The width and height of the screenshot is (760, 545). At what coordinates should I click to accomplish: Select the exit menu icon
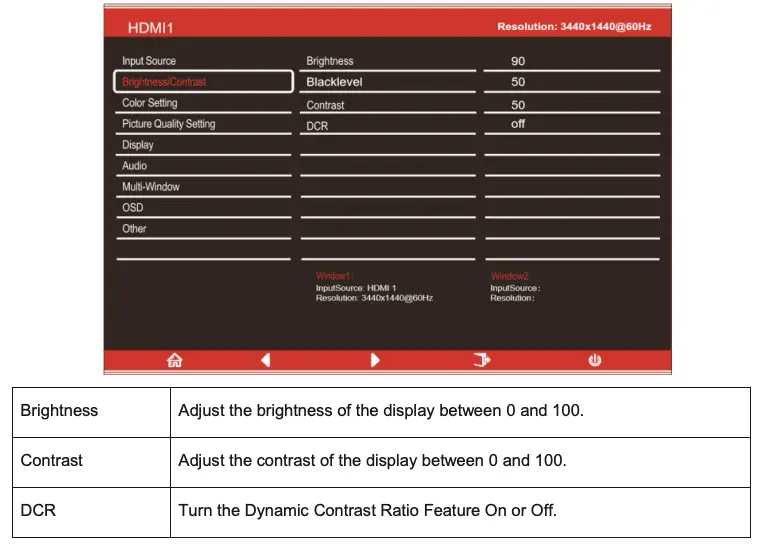click(x=482, y=360)
